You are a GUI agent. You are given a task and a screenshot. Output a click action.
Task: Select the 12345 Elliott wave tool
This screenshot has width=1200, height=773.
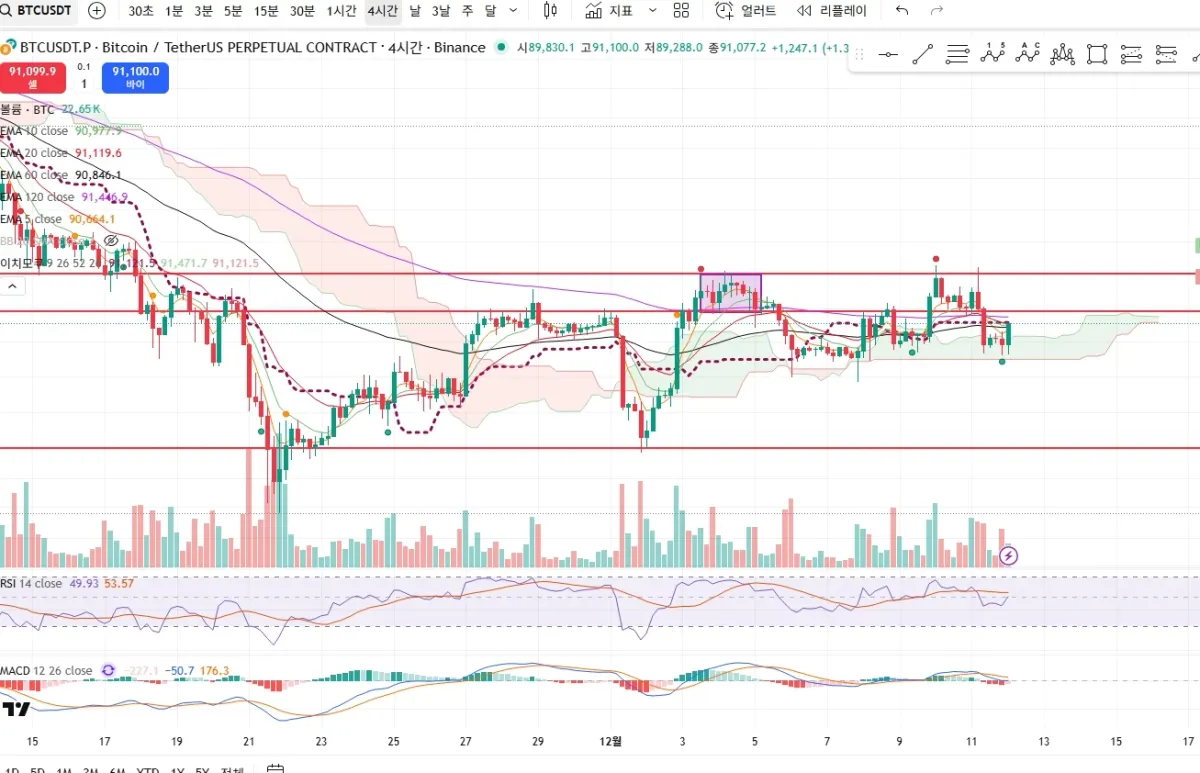tap(992, 54)
